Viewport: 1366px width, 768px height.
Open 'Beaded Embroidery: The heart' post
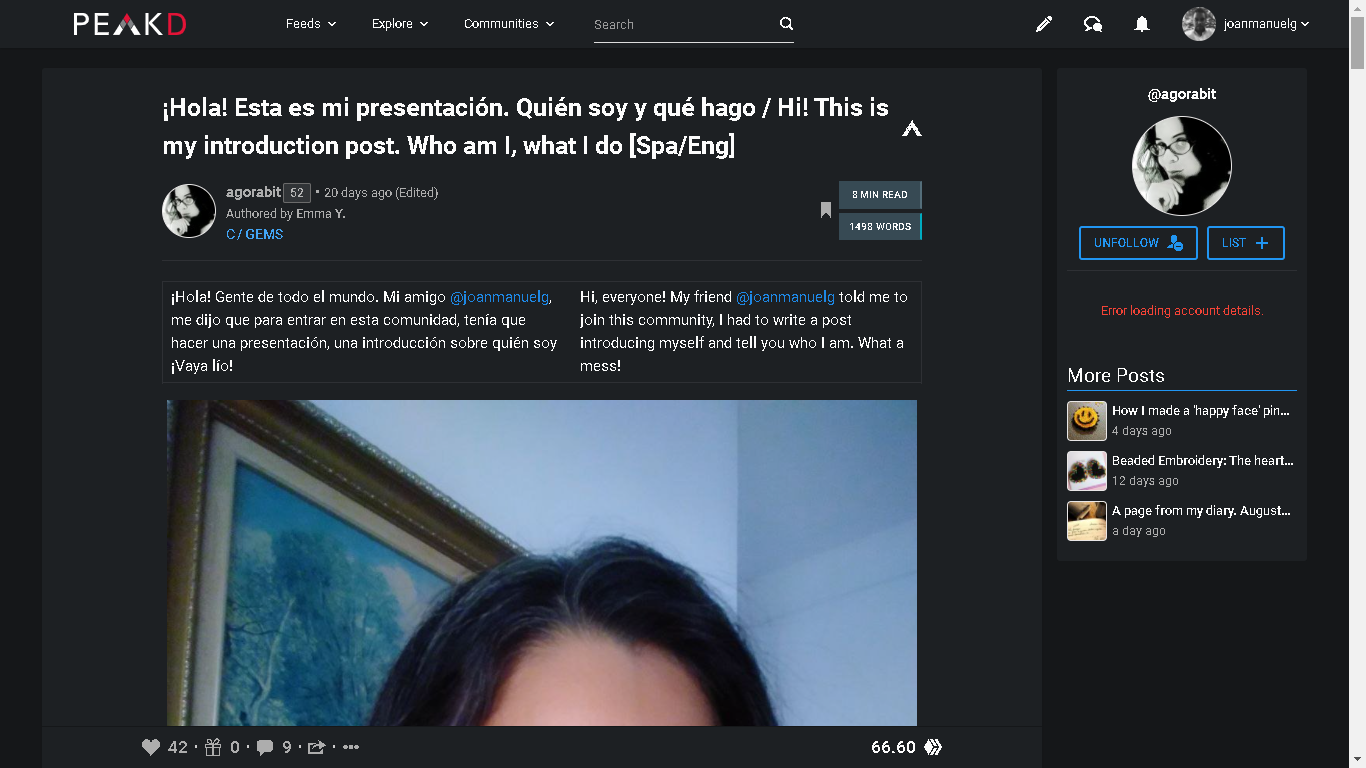[x=1203, y=460]
